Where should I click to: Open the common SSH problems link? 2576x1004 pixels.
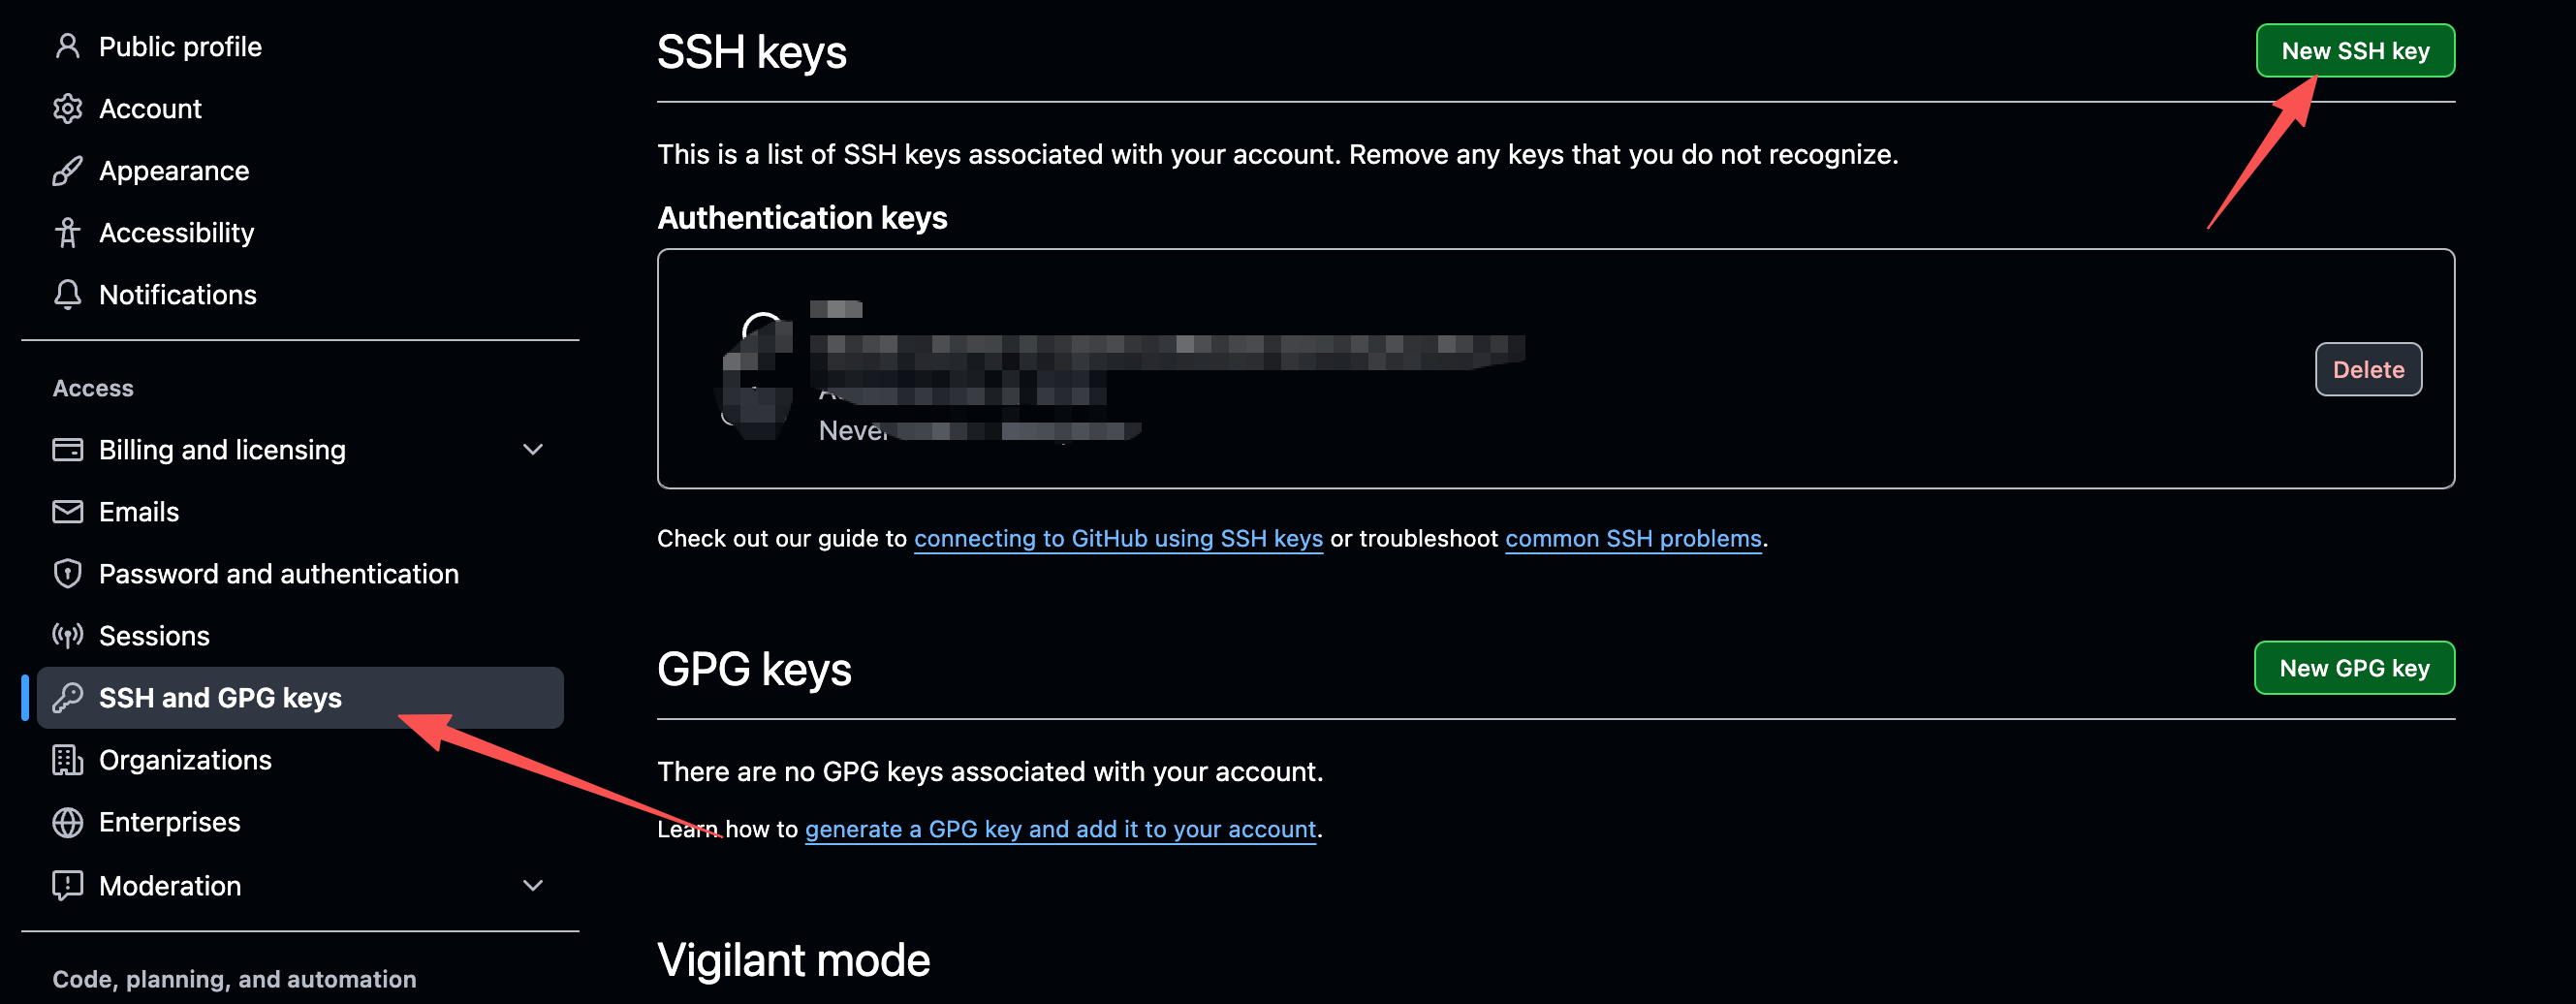point(1632,539)
